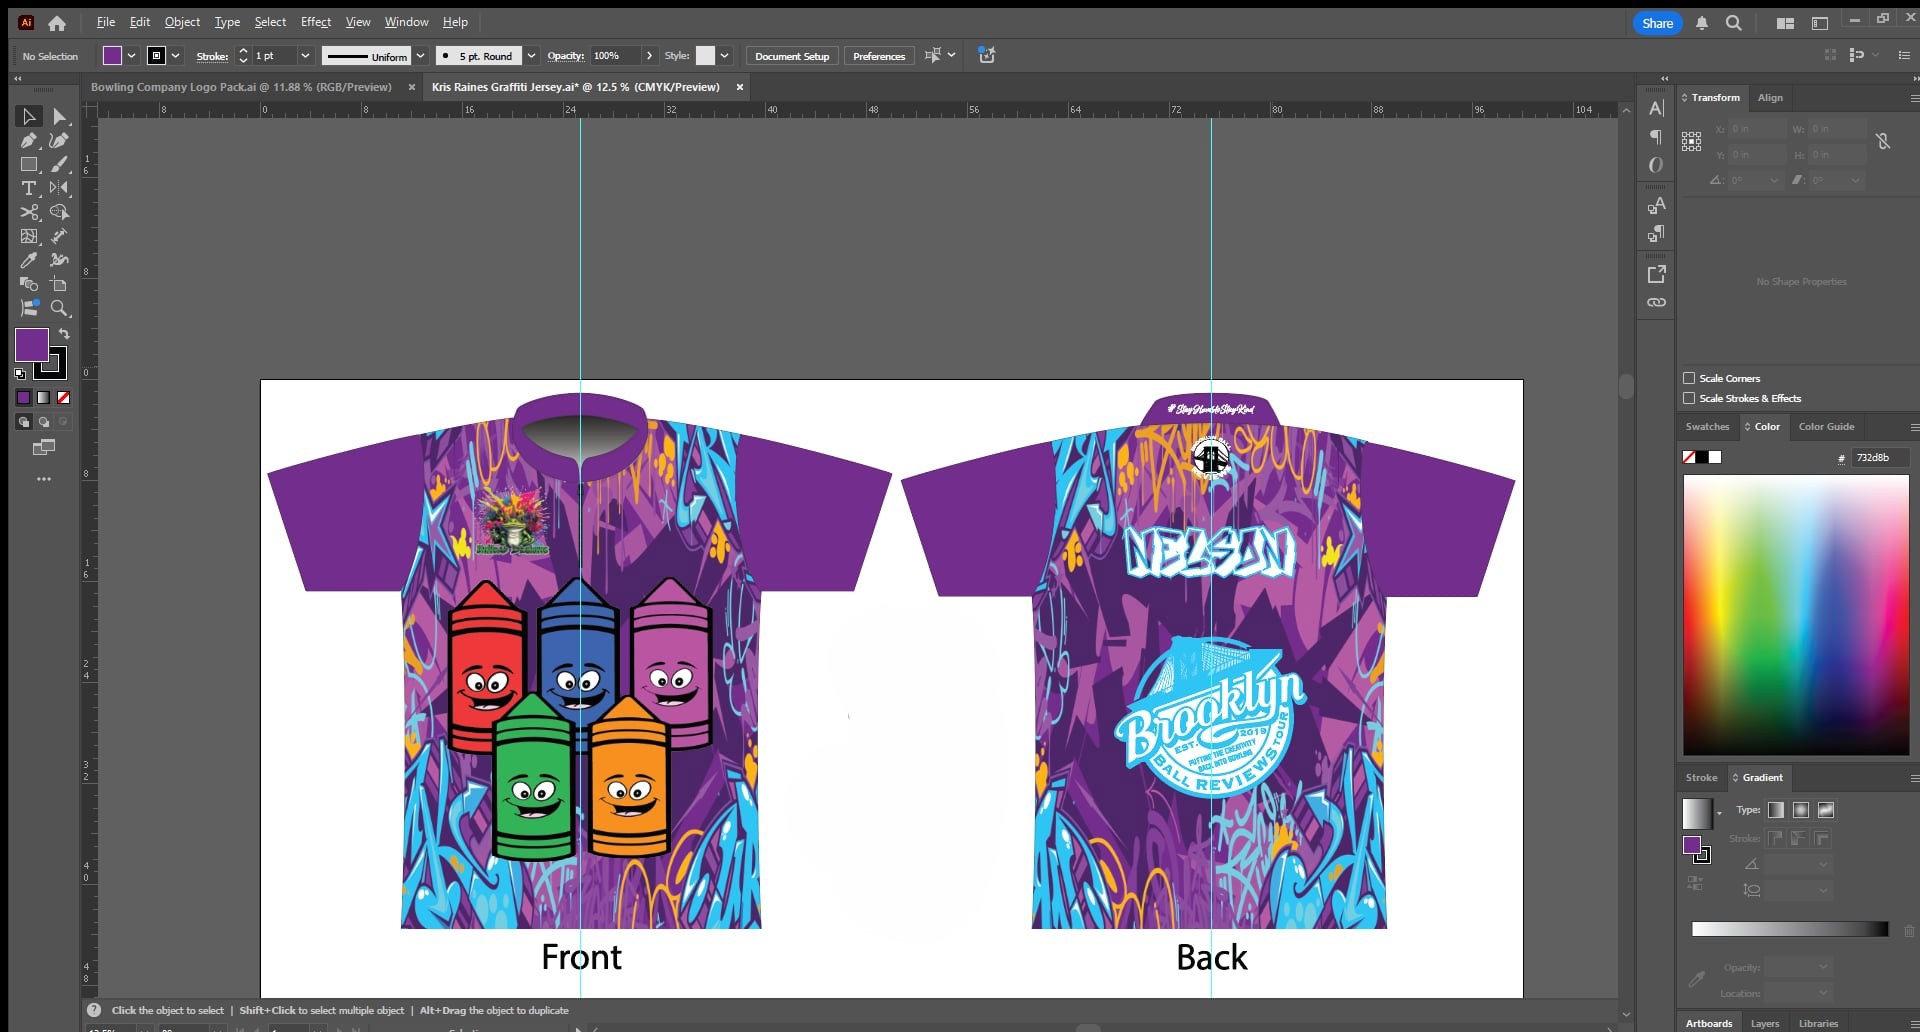Switch to the Swatches tab

tap(1707, 426)
